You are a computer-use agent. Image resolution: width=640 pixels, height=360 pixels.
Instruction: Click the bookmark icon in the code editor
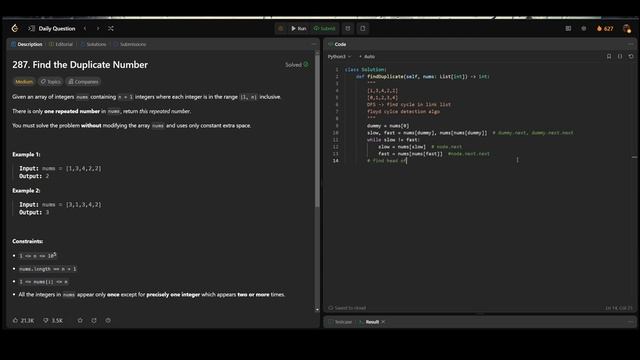(x=609, y=56)
